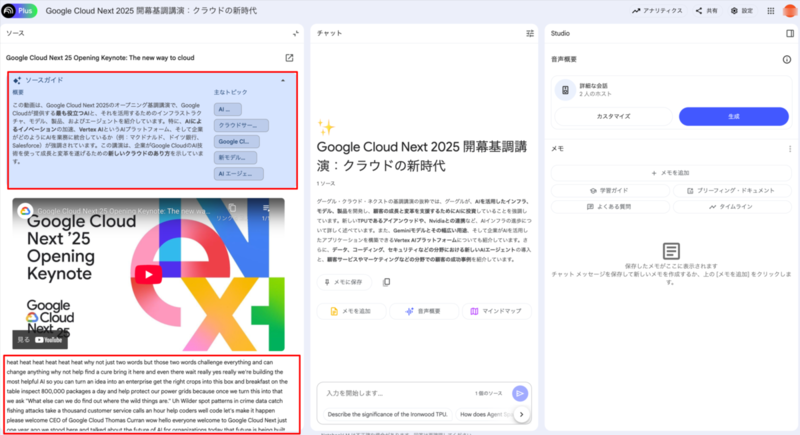Select "How does Agent Sp..." suggestion chip
Screen dimensions: 800x435
(485, 414)
